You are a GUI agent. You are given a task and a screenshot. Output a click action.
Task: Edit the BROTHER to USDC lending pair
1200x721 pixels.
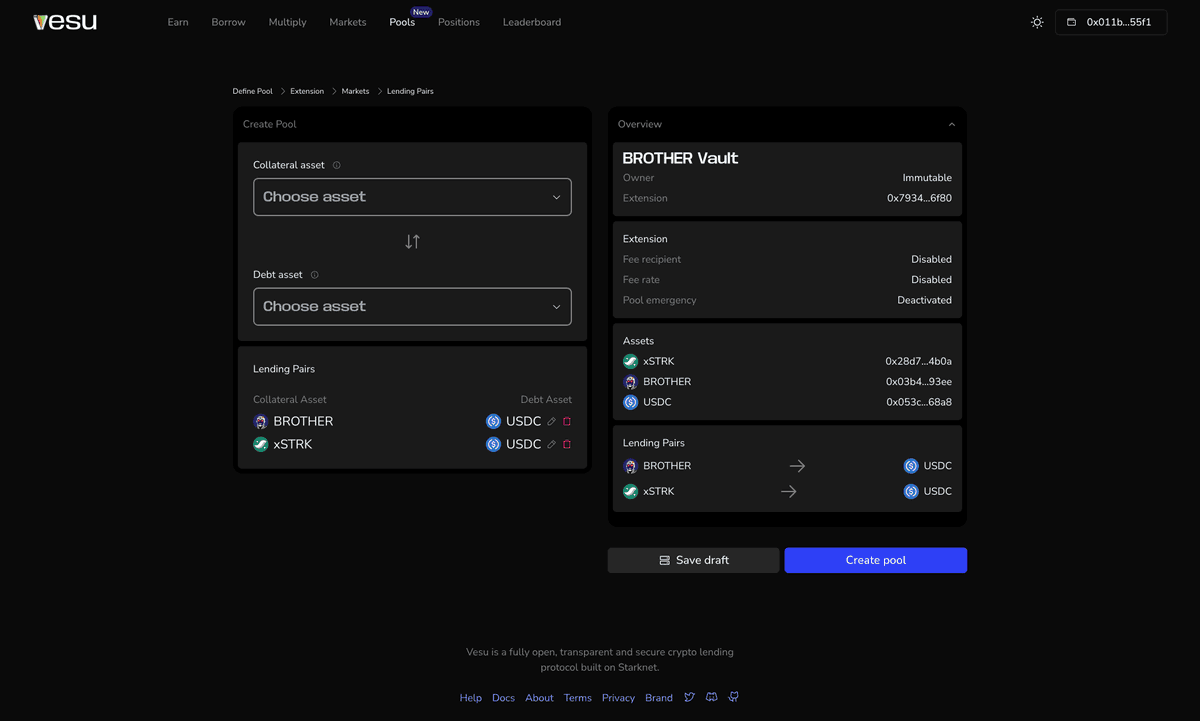(x=551, y=421)
